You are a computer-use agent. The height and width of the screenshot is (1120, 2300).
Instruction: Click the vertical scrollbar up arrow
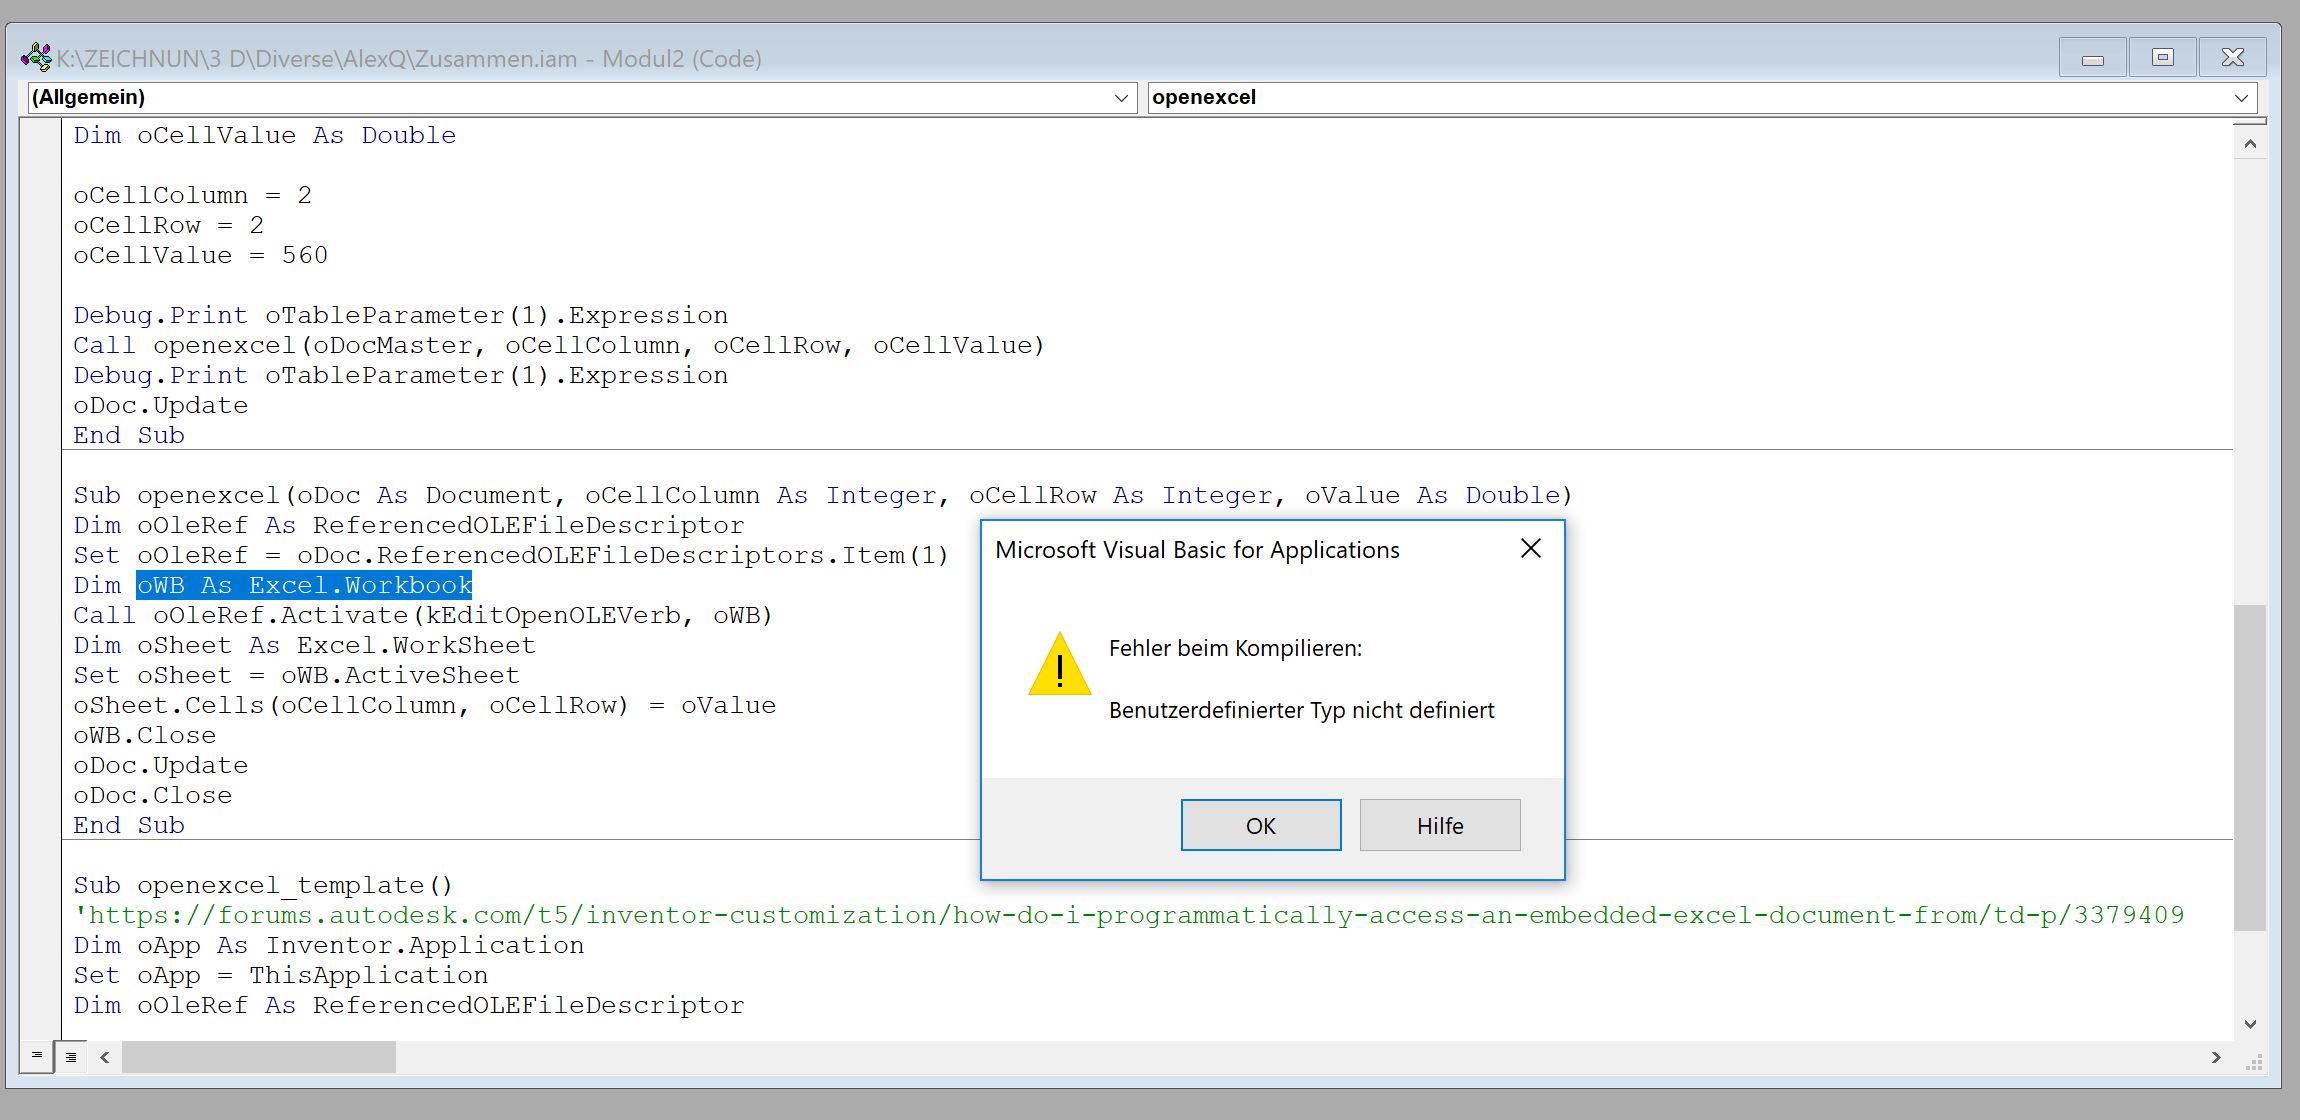2250,144
